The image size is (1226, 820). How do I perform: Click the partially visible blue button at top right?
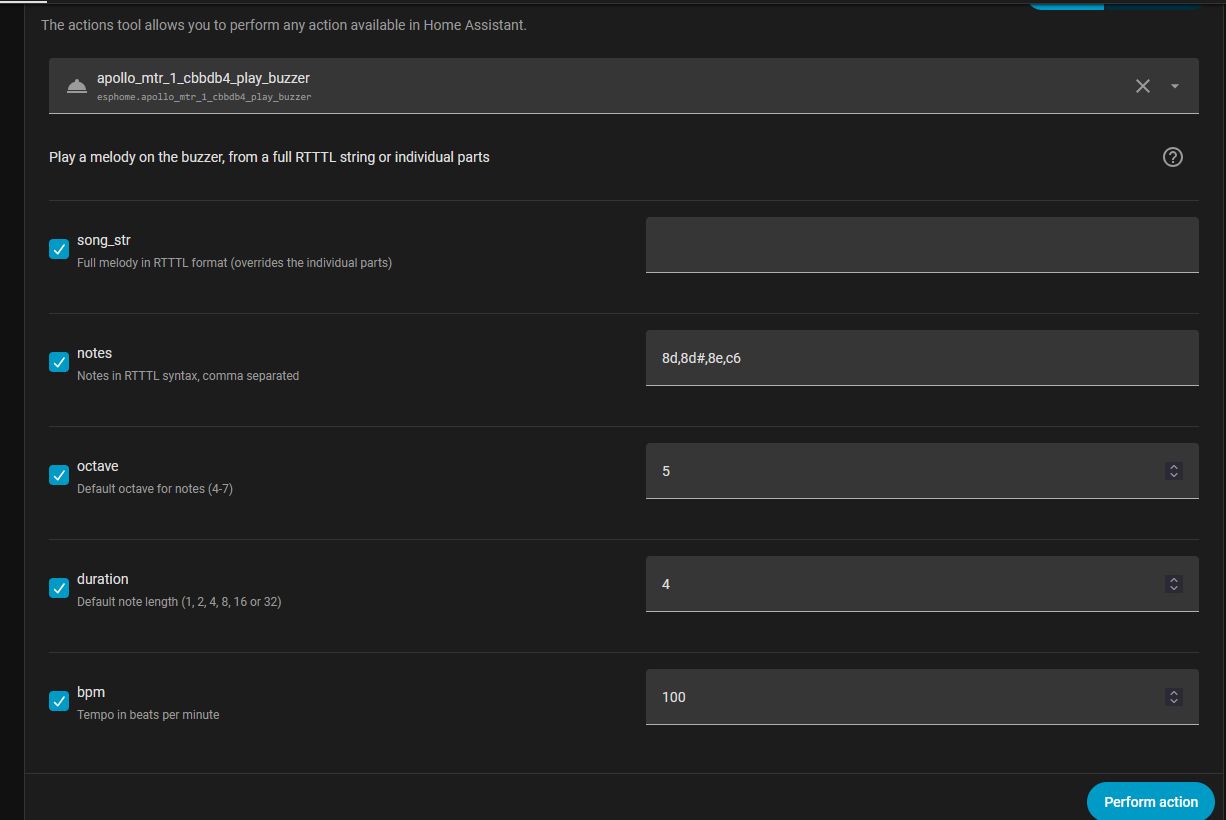point(1115,5)
